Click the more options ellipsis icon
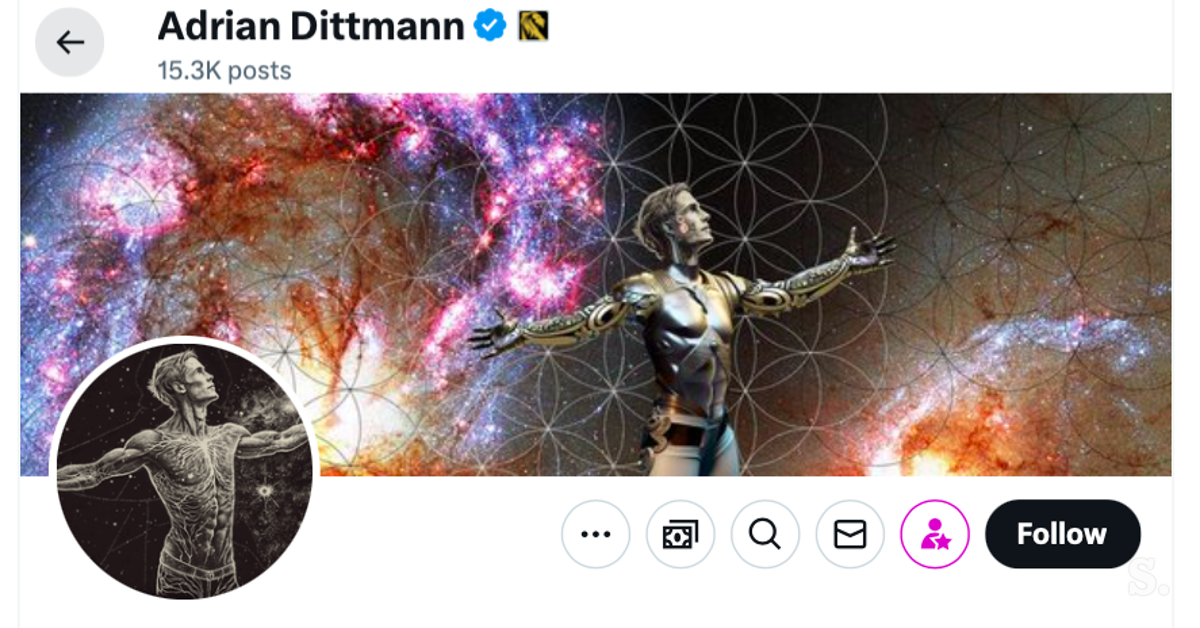This screenshot has width=1200, height=628. point(595,534)
